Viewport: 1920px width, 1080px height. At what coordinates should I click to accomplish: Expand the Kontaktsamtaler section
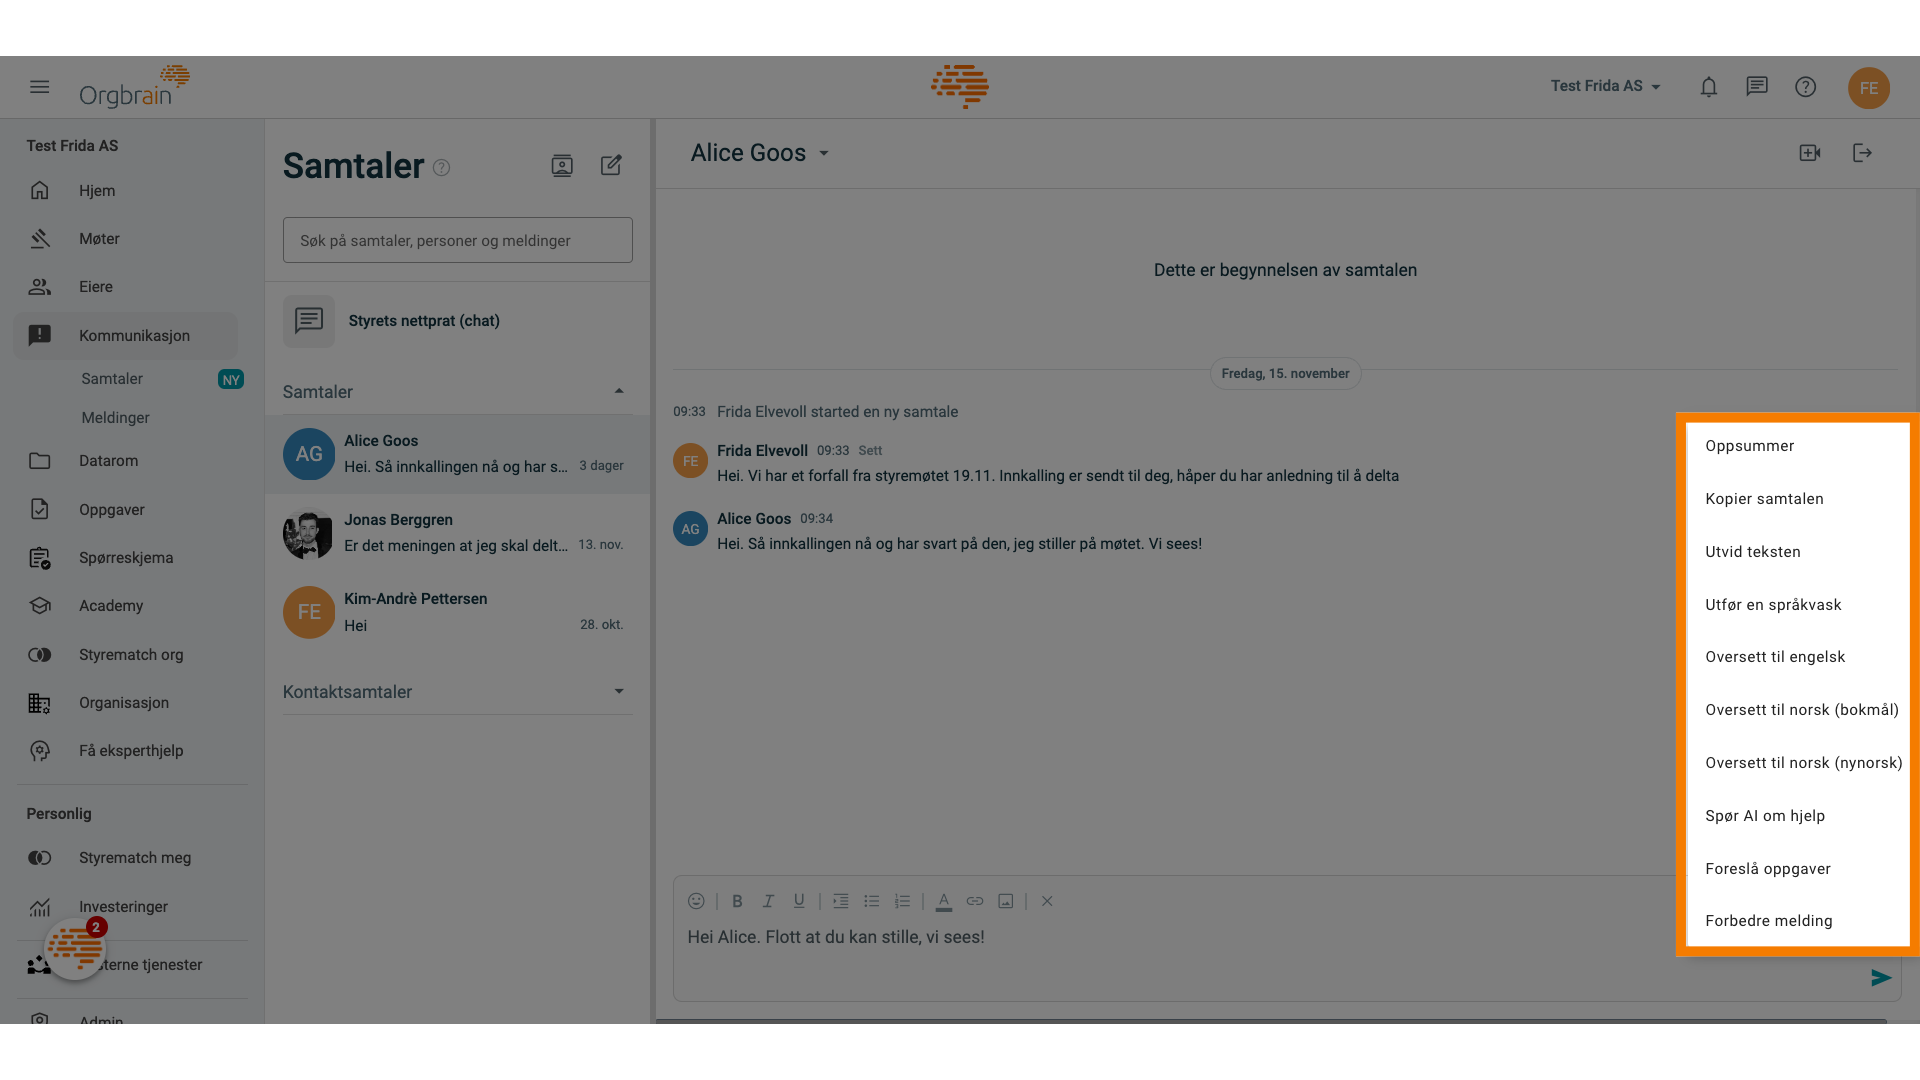[616, 691]
